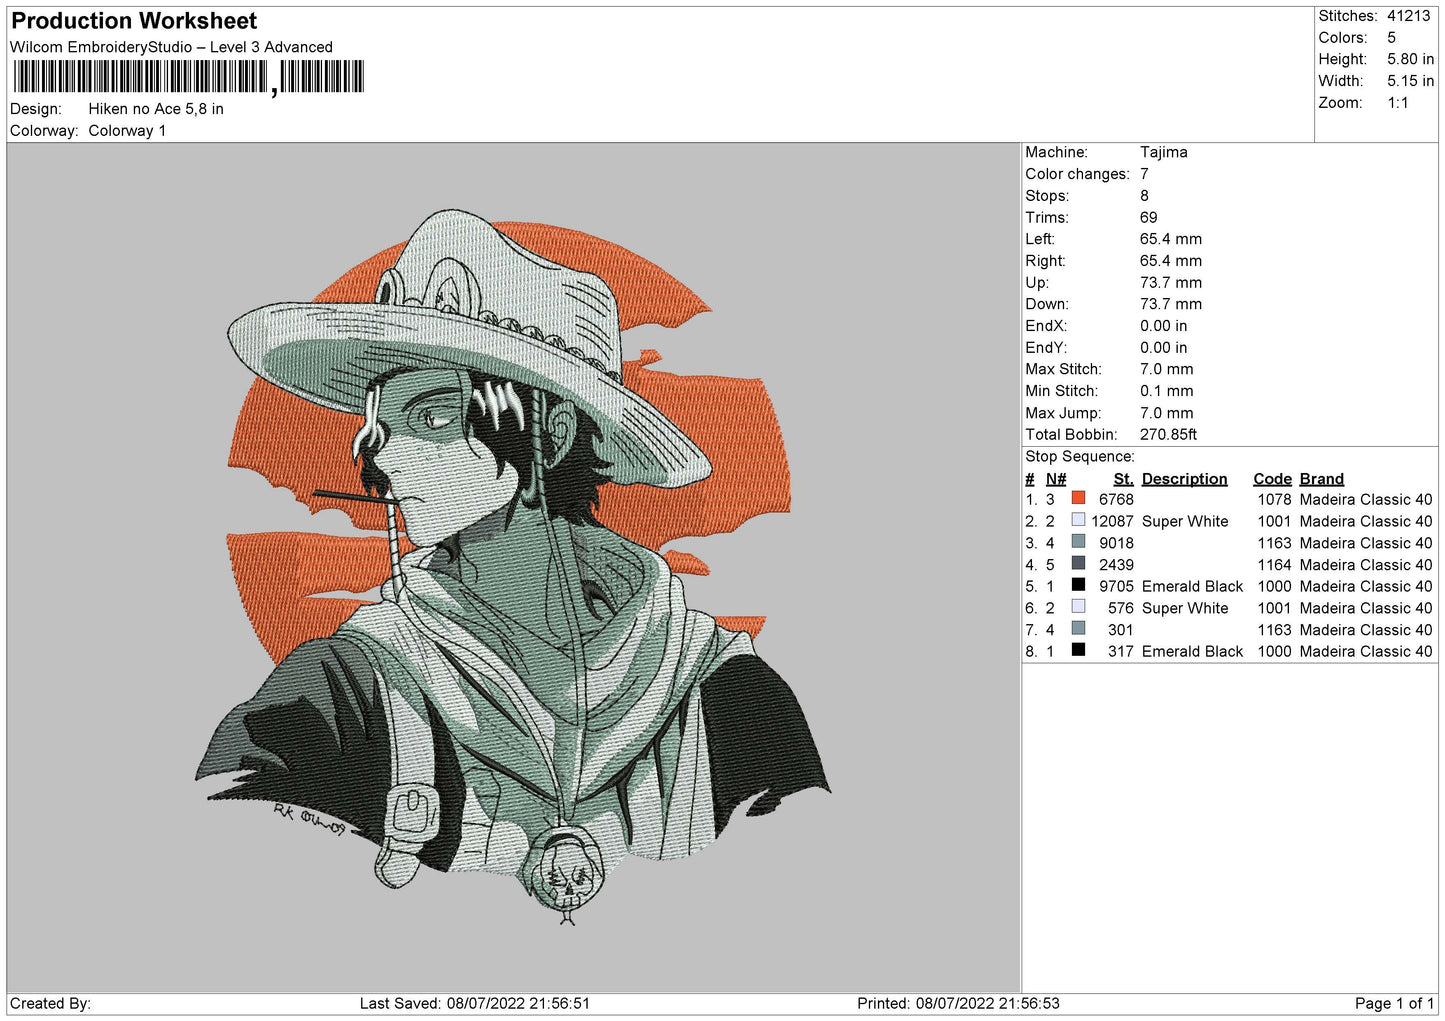Image resolution: width=1445 pixels, height=1021 pixels.
Task: Choose the gray swatch with 301 stitches
Action: [1078, 629]
